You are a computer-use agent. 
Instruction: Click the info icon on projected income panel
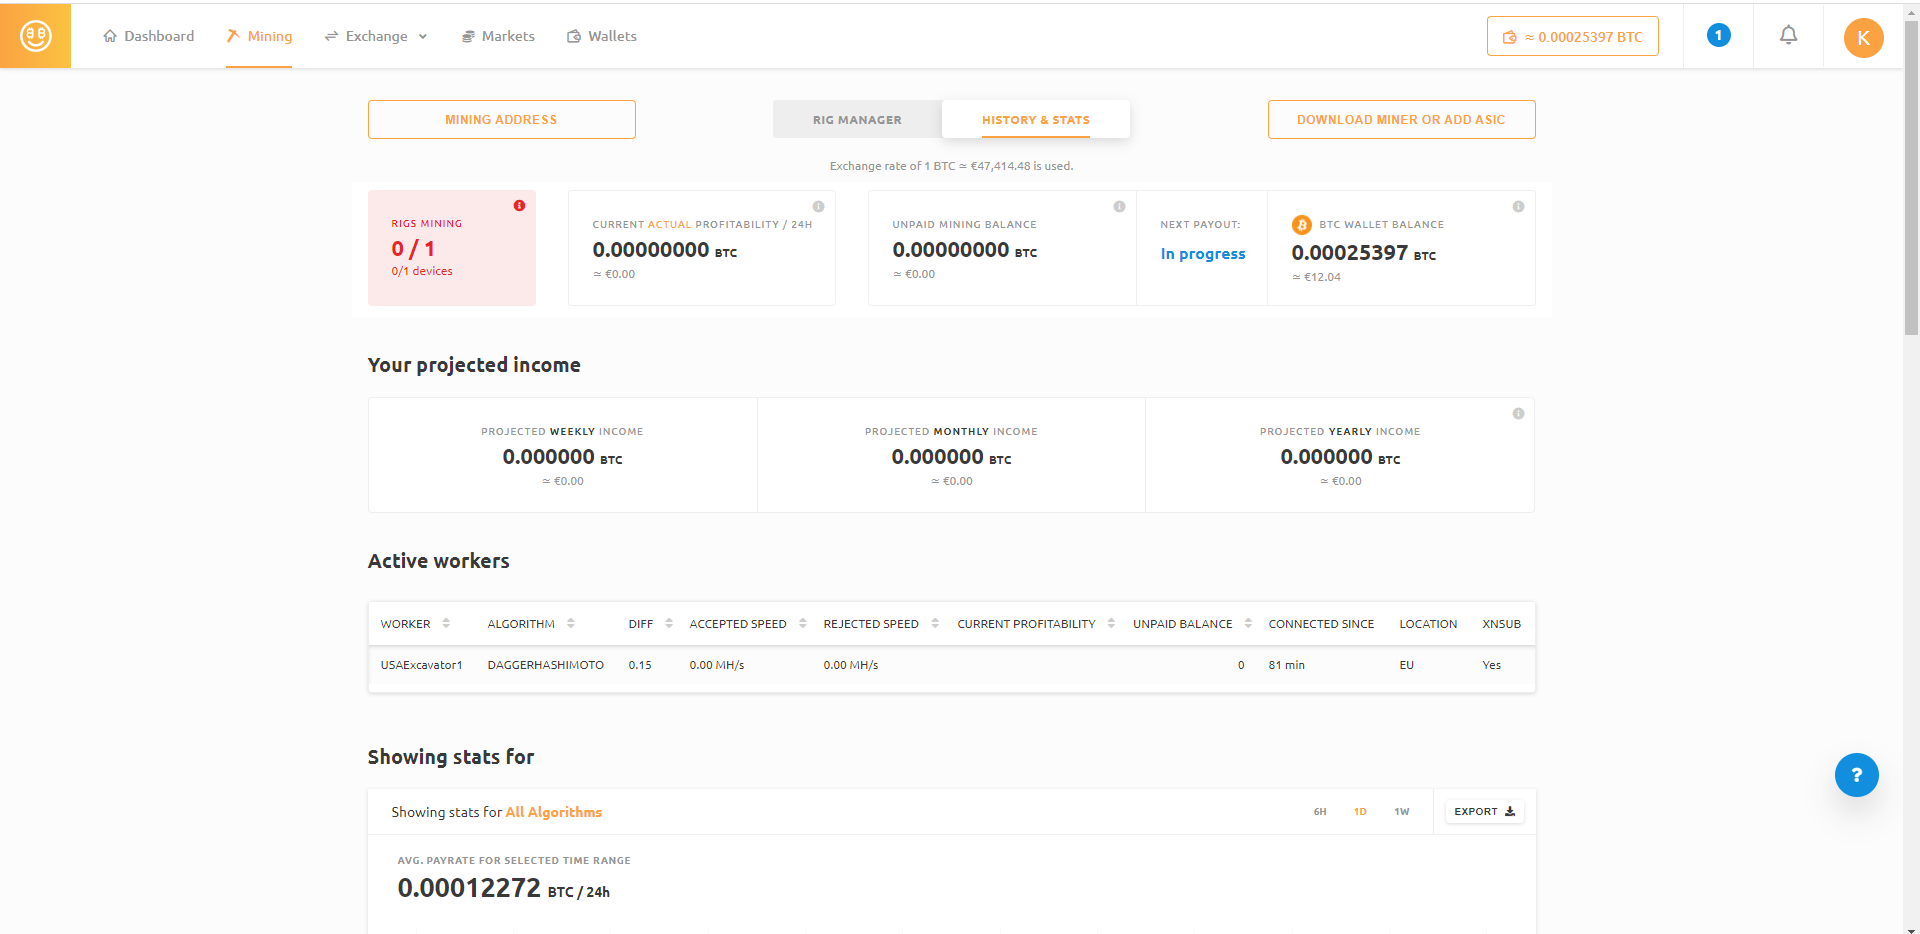1518,412
